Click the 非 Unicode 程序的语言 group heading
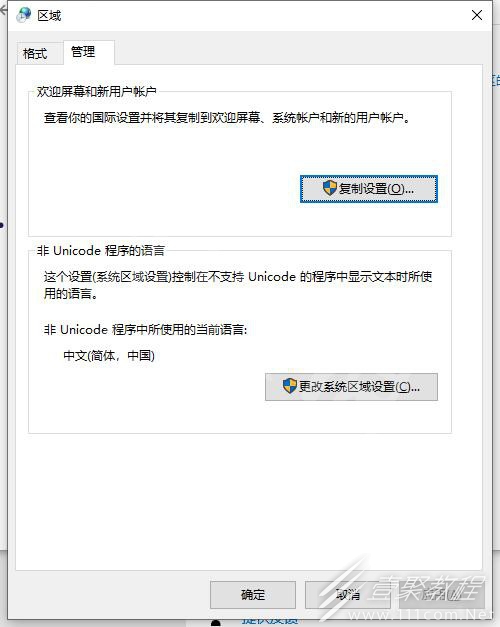The width and height of the screenshot is (500, 627). pyautogui.click(x=101, y=251)
